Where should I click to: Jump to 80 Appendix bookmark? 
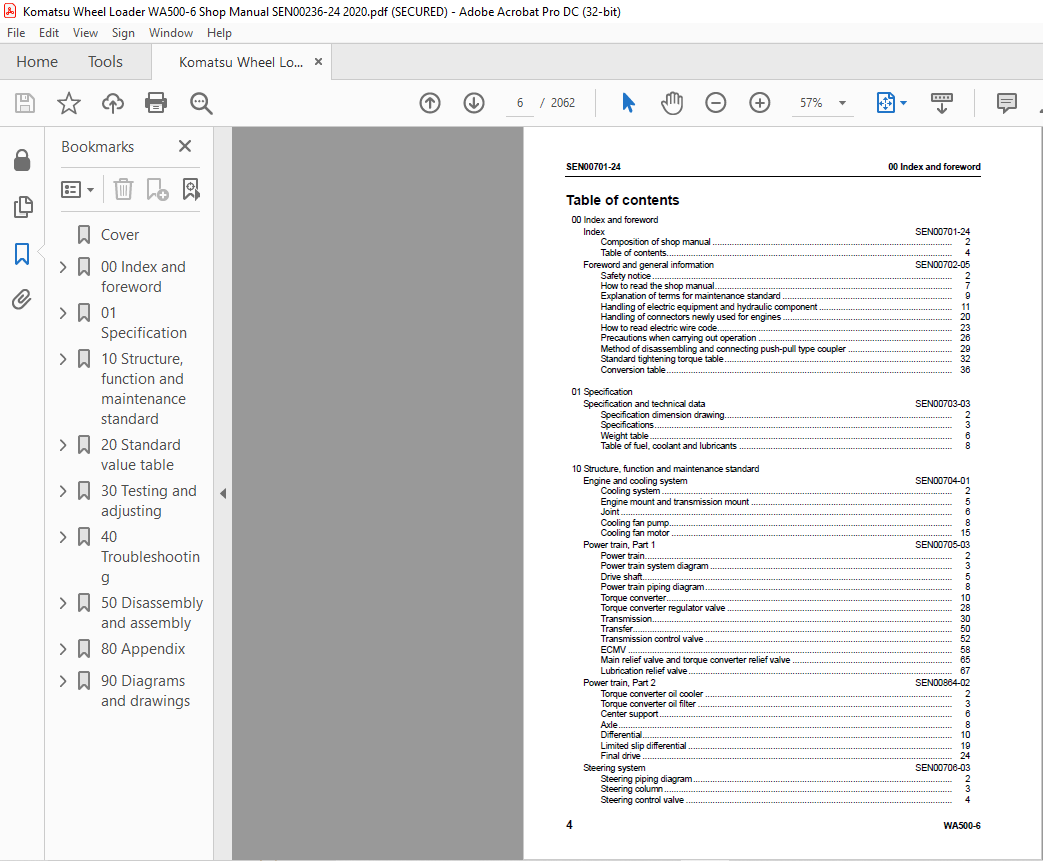coord(143,649)
